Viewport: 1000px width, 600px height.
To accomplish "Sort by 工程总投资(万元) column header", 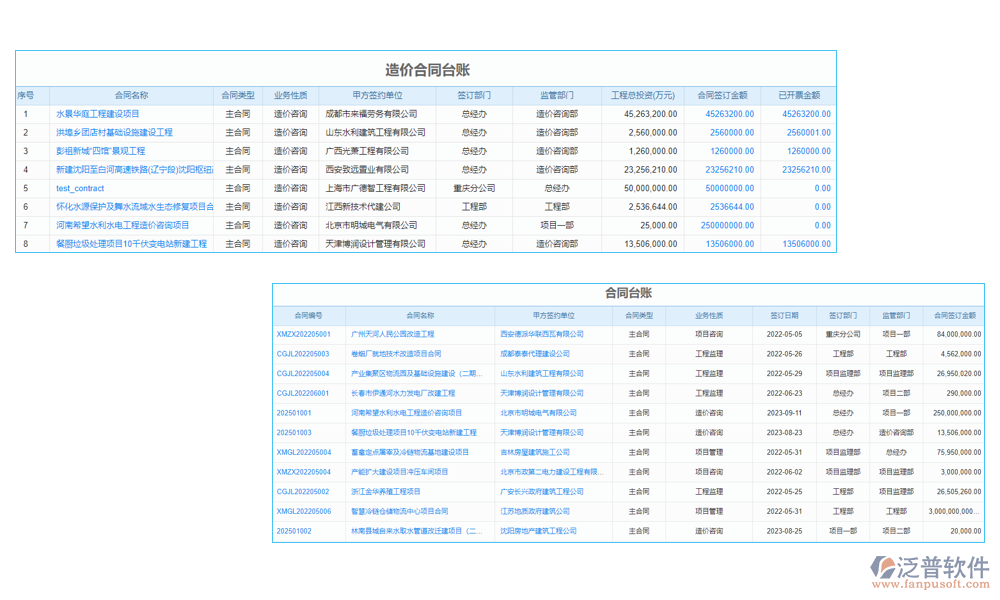I will coord(643,96).
